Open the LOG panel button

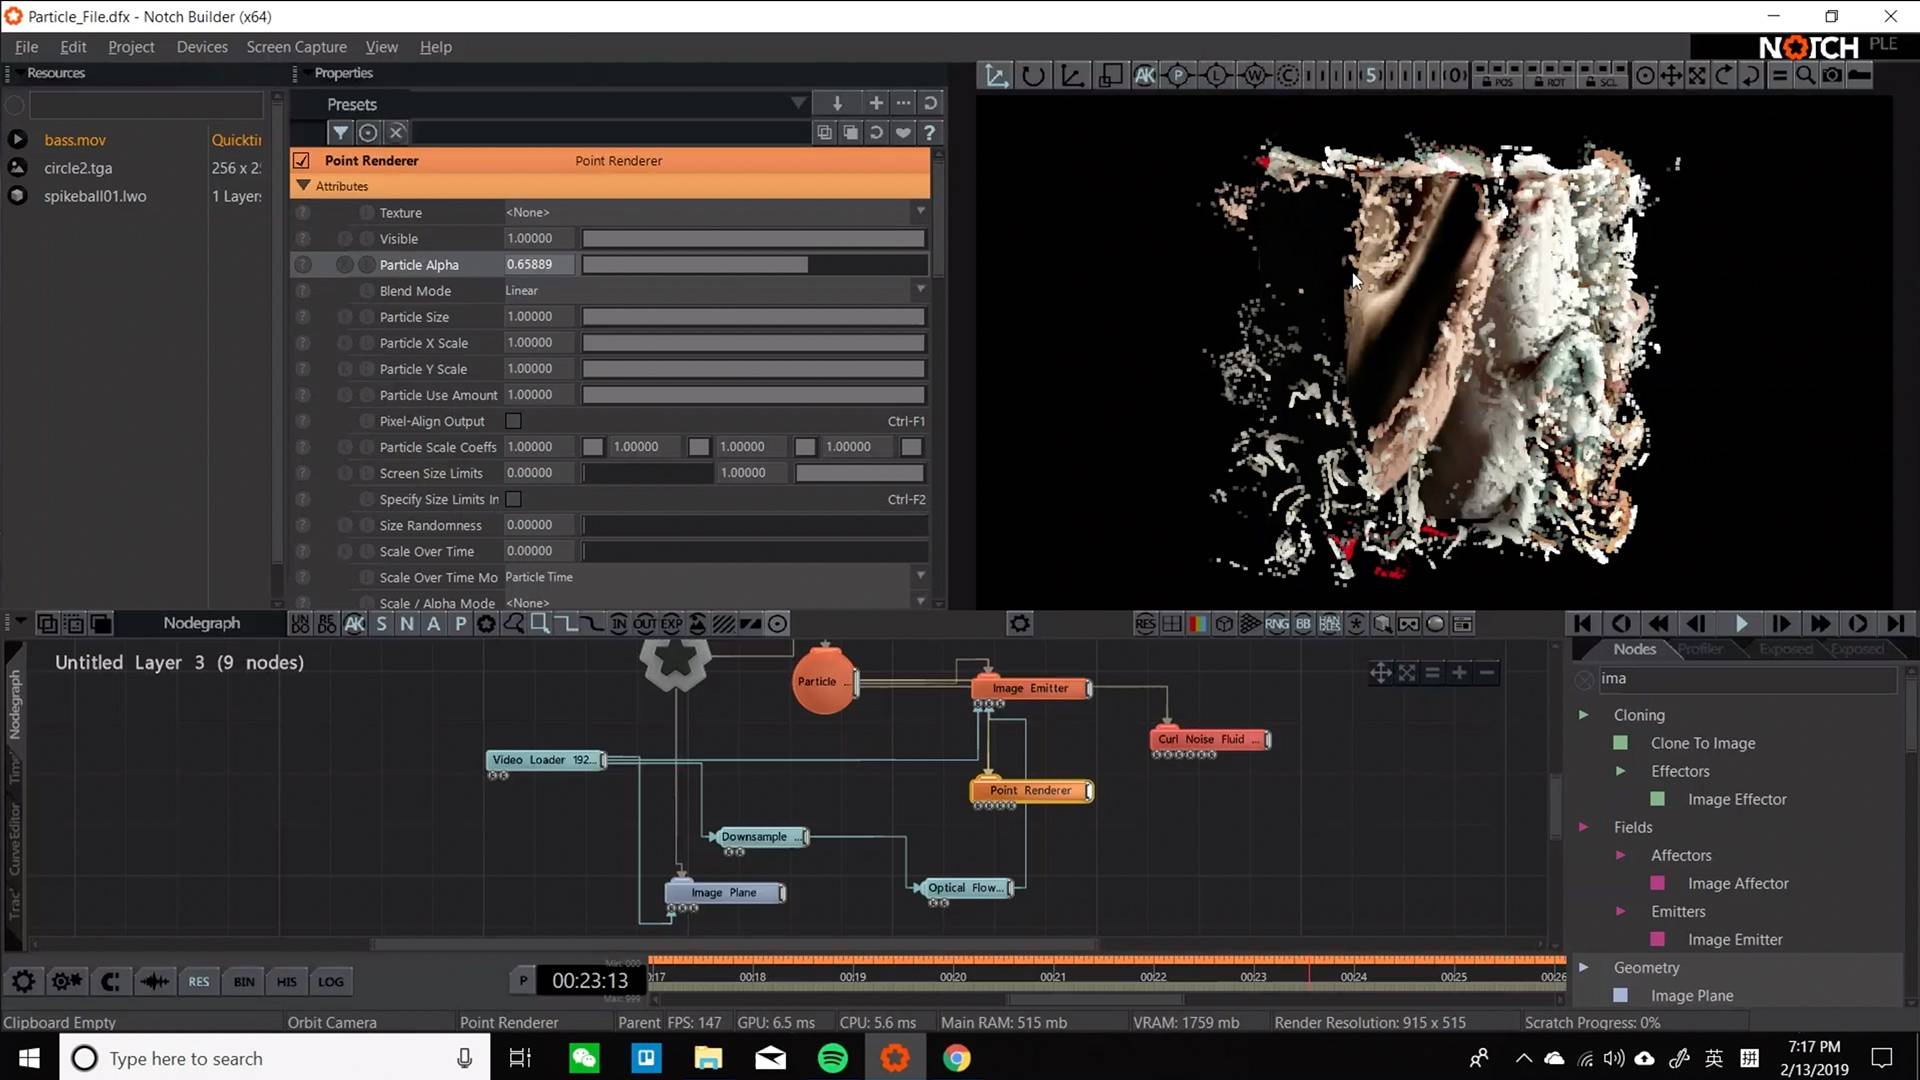pyautogui.click(x=331, y=981)
